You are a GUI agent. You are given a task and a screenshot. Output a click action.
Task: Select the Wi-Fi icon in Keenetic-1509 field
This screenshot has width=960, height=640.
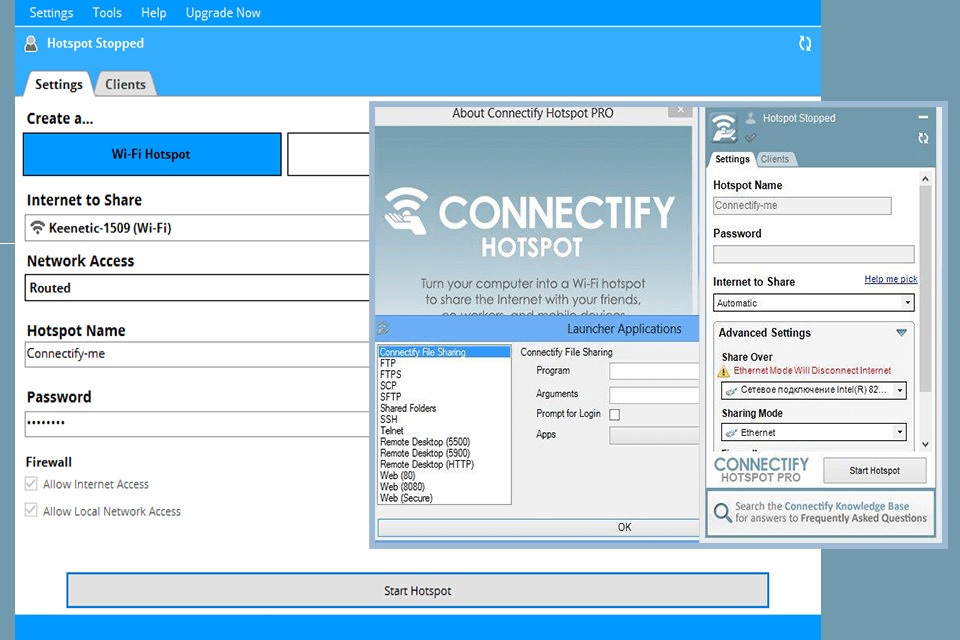[x=38, y=227]
